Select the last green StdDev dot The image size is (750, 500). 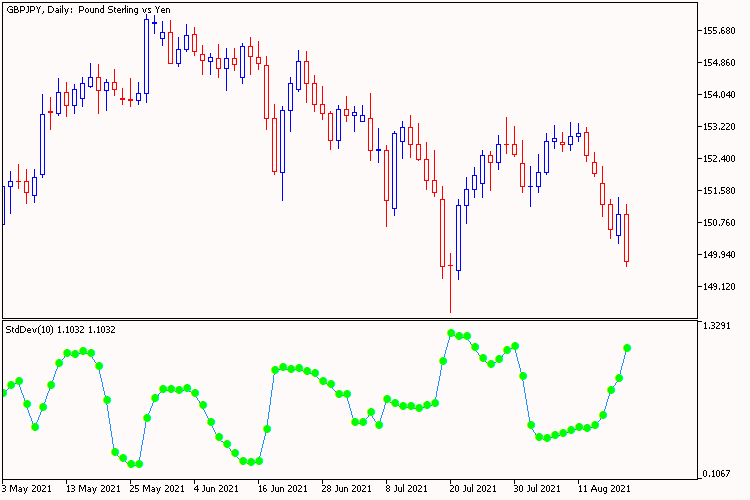627,348
